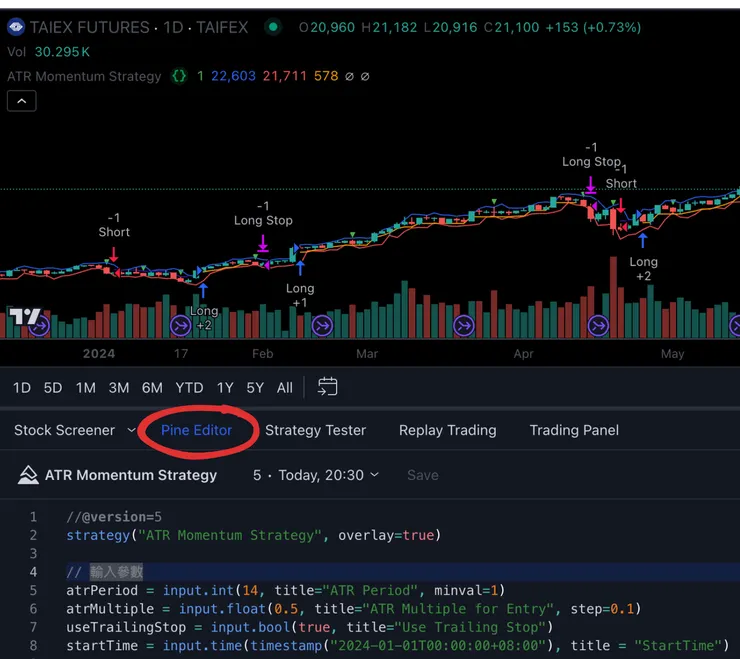Collapse the indicator legend with the chevron button
Screen dimensions: 740x659
point(22,101)
